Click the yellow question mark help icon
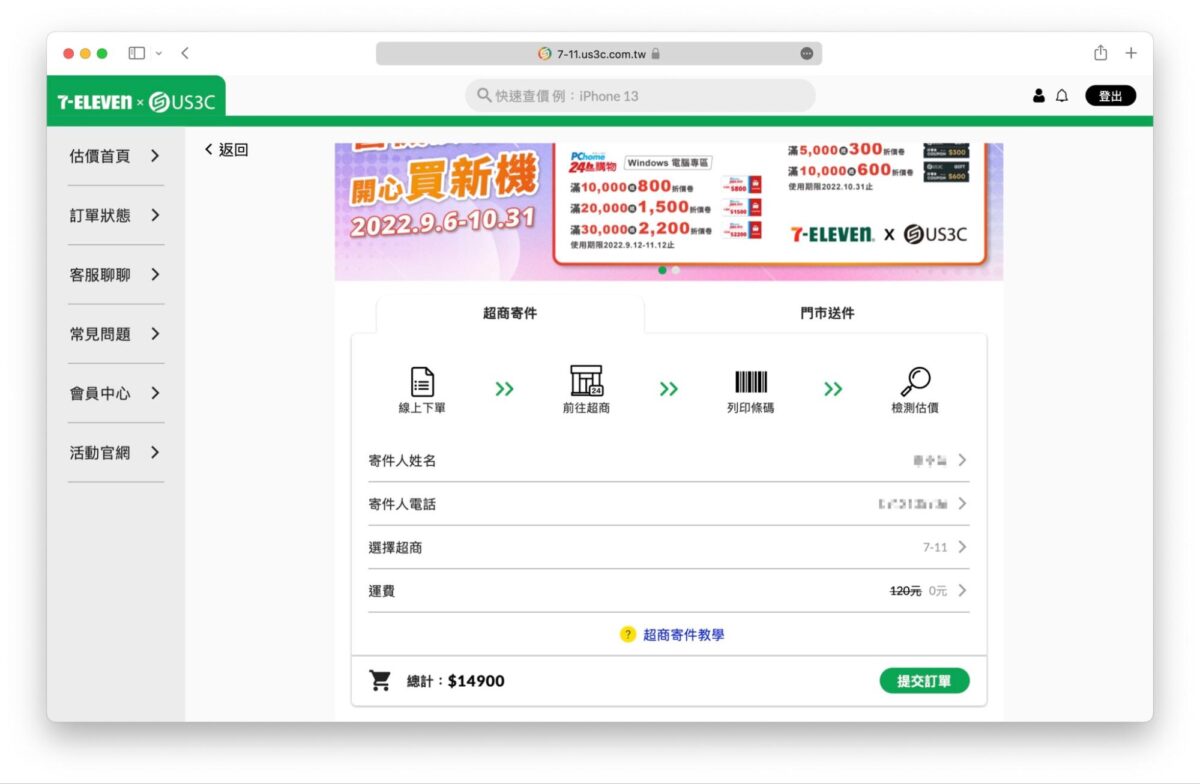 tap(628, 634)
